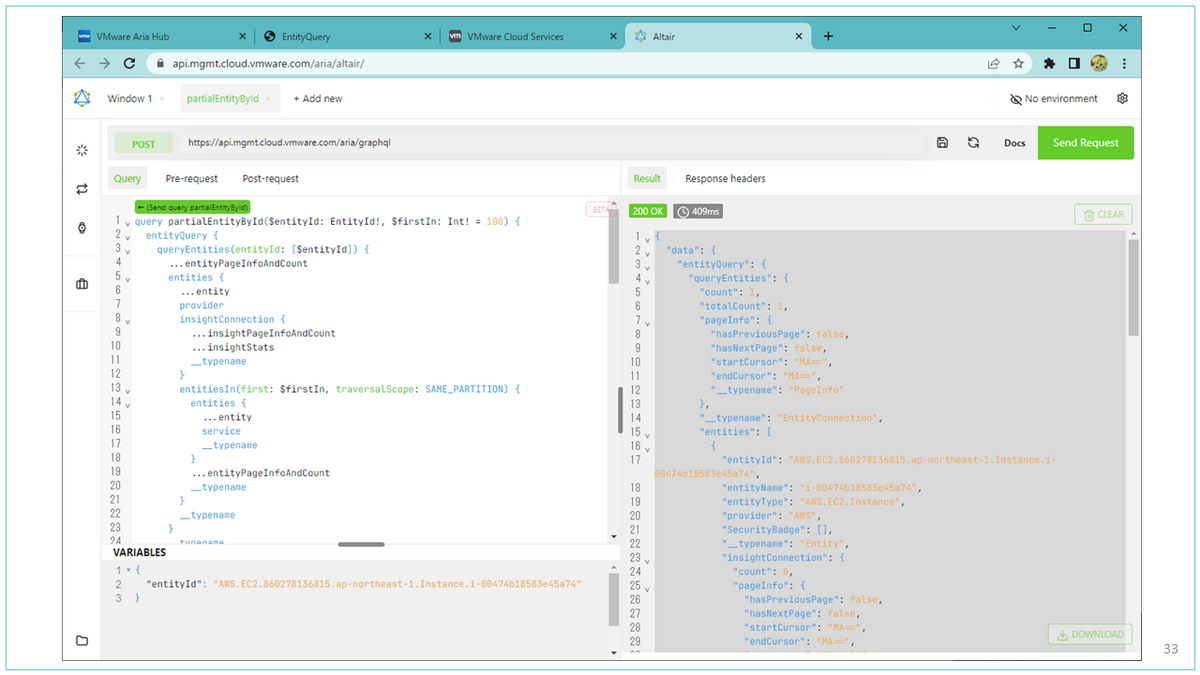Image resolution: width=1200 pixels, height=675 pixels.
Task: Open the Chrome three-dot menu
Action: [x=1124, y=63]
